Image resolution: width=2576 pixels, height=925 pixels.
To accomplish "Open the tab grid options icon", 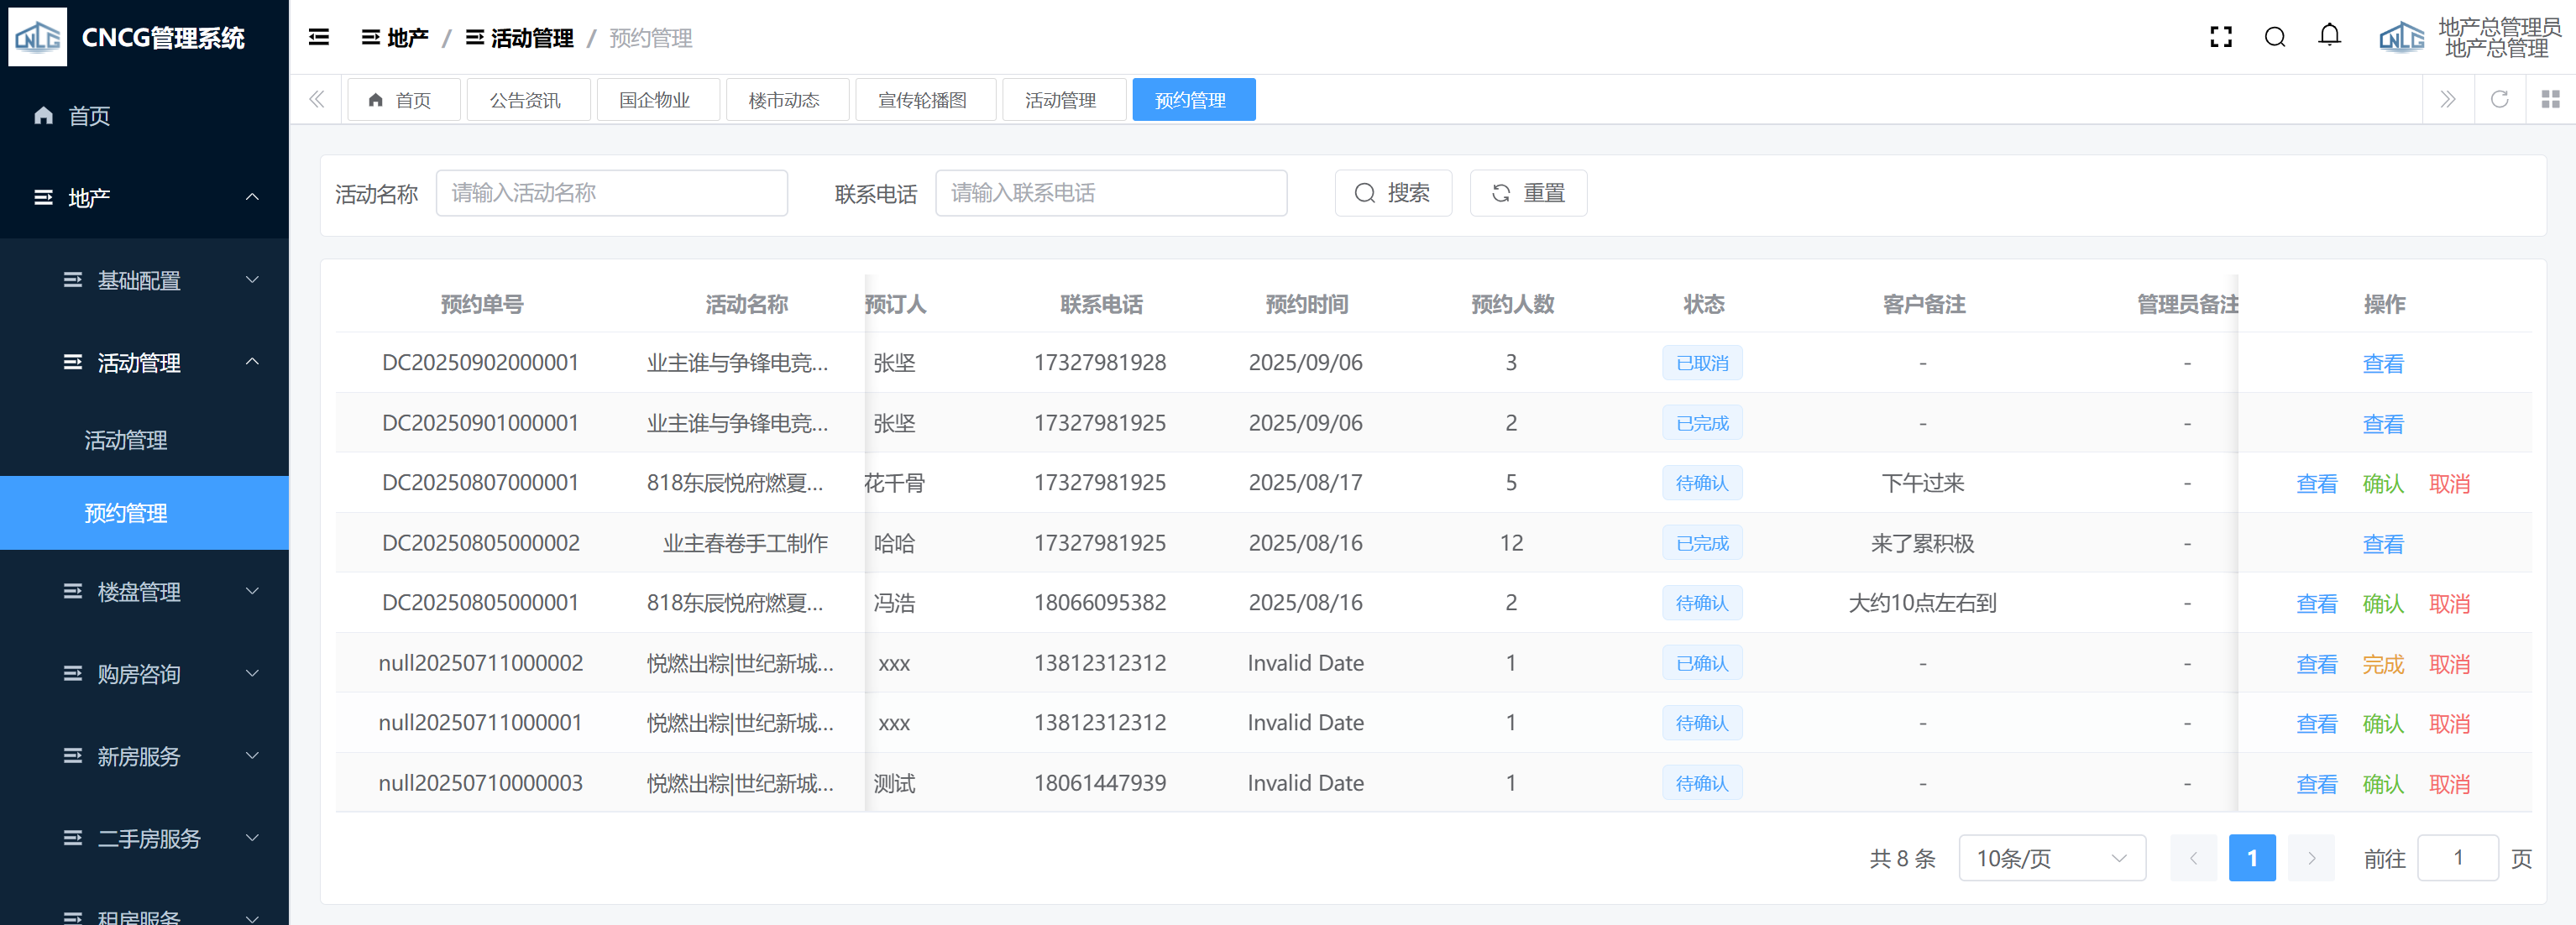I will pyautogui.click(x=2550, y=99).
